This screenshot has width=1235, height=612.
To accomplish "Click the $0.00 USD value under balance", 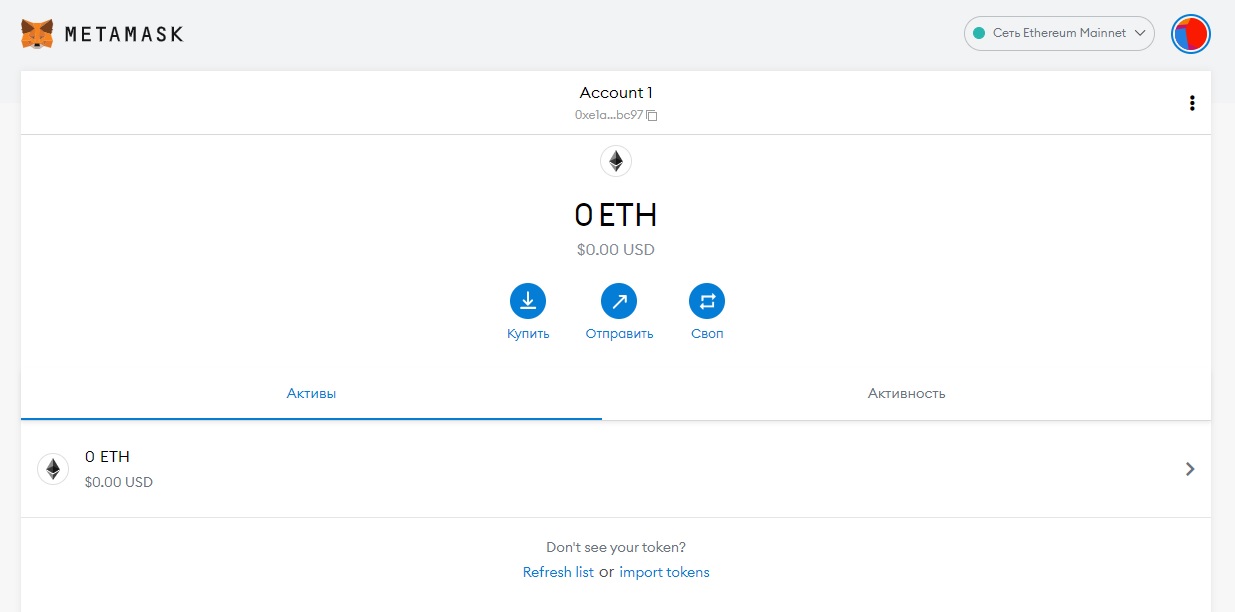I will coord(616,250).
